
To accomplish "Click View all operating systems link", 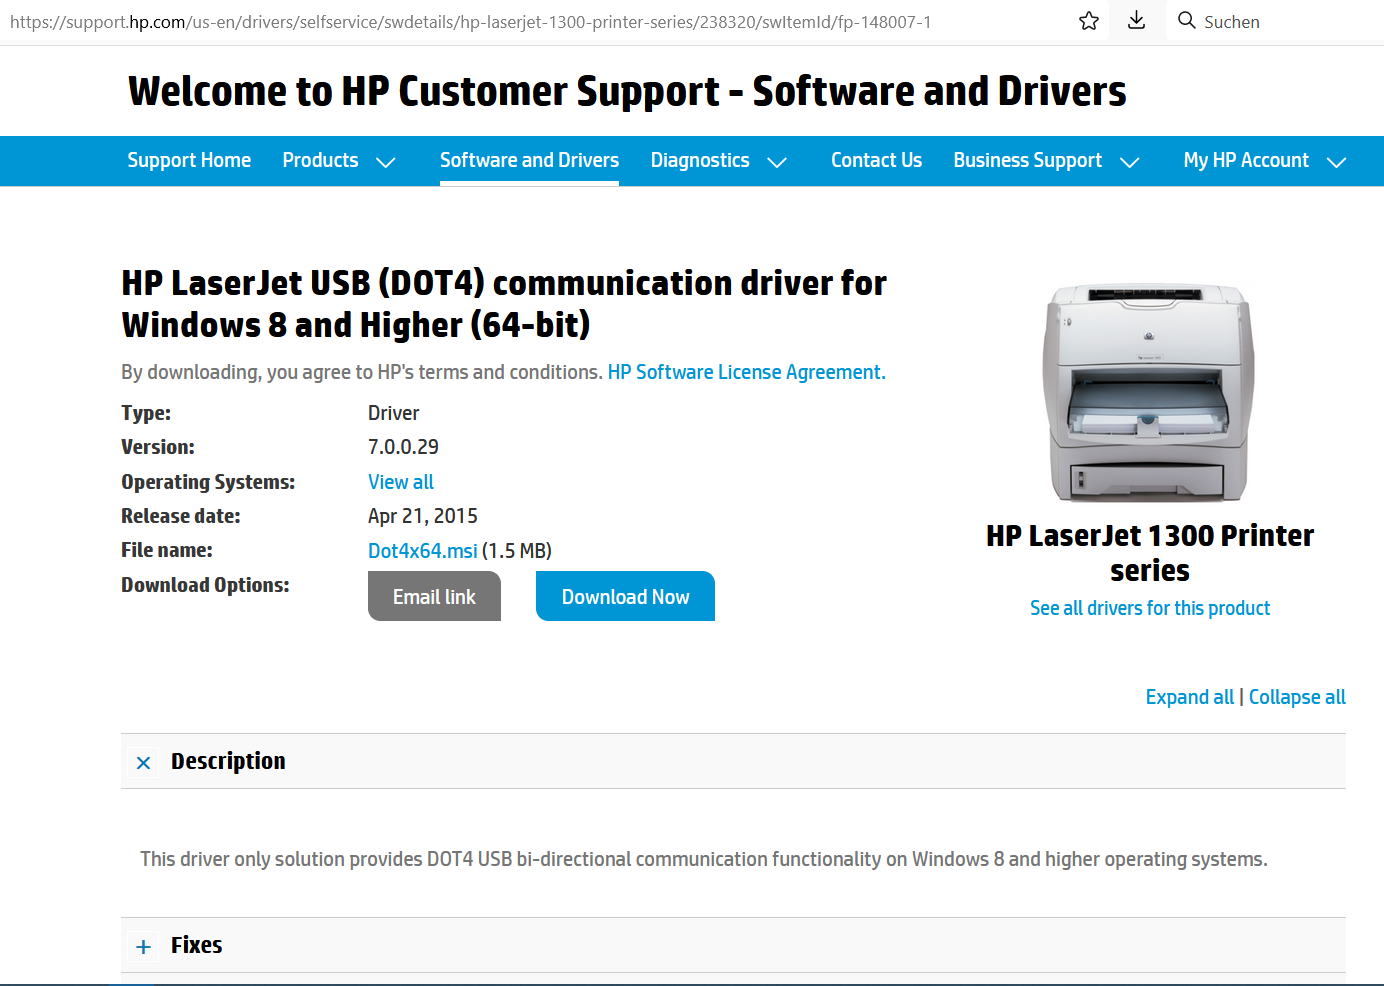I will (x=401, y=482).
